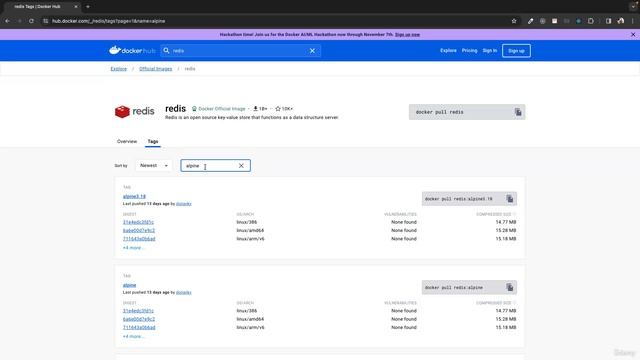Copy the docker pull redis command

coord(518,112)
